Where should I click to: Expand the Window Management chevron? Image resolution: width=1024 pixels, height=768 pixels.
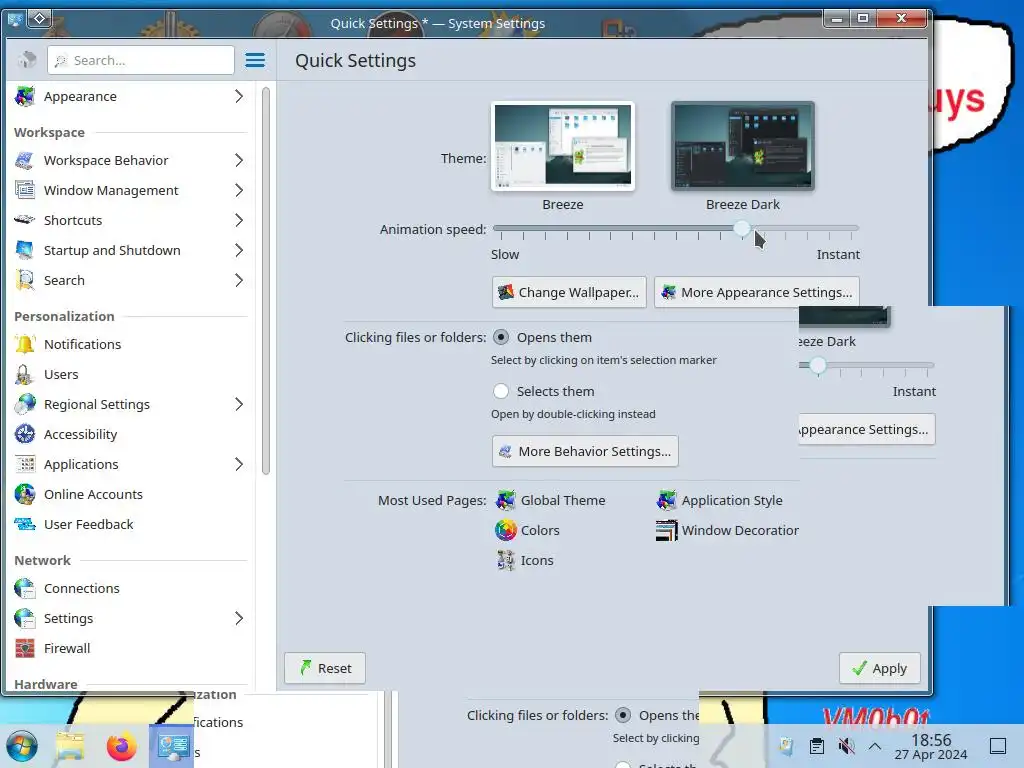[x=239, y=190]
